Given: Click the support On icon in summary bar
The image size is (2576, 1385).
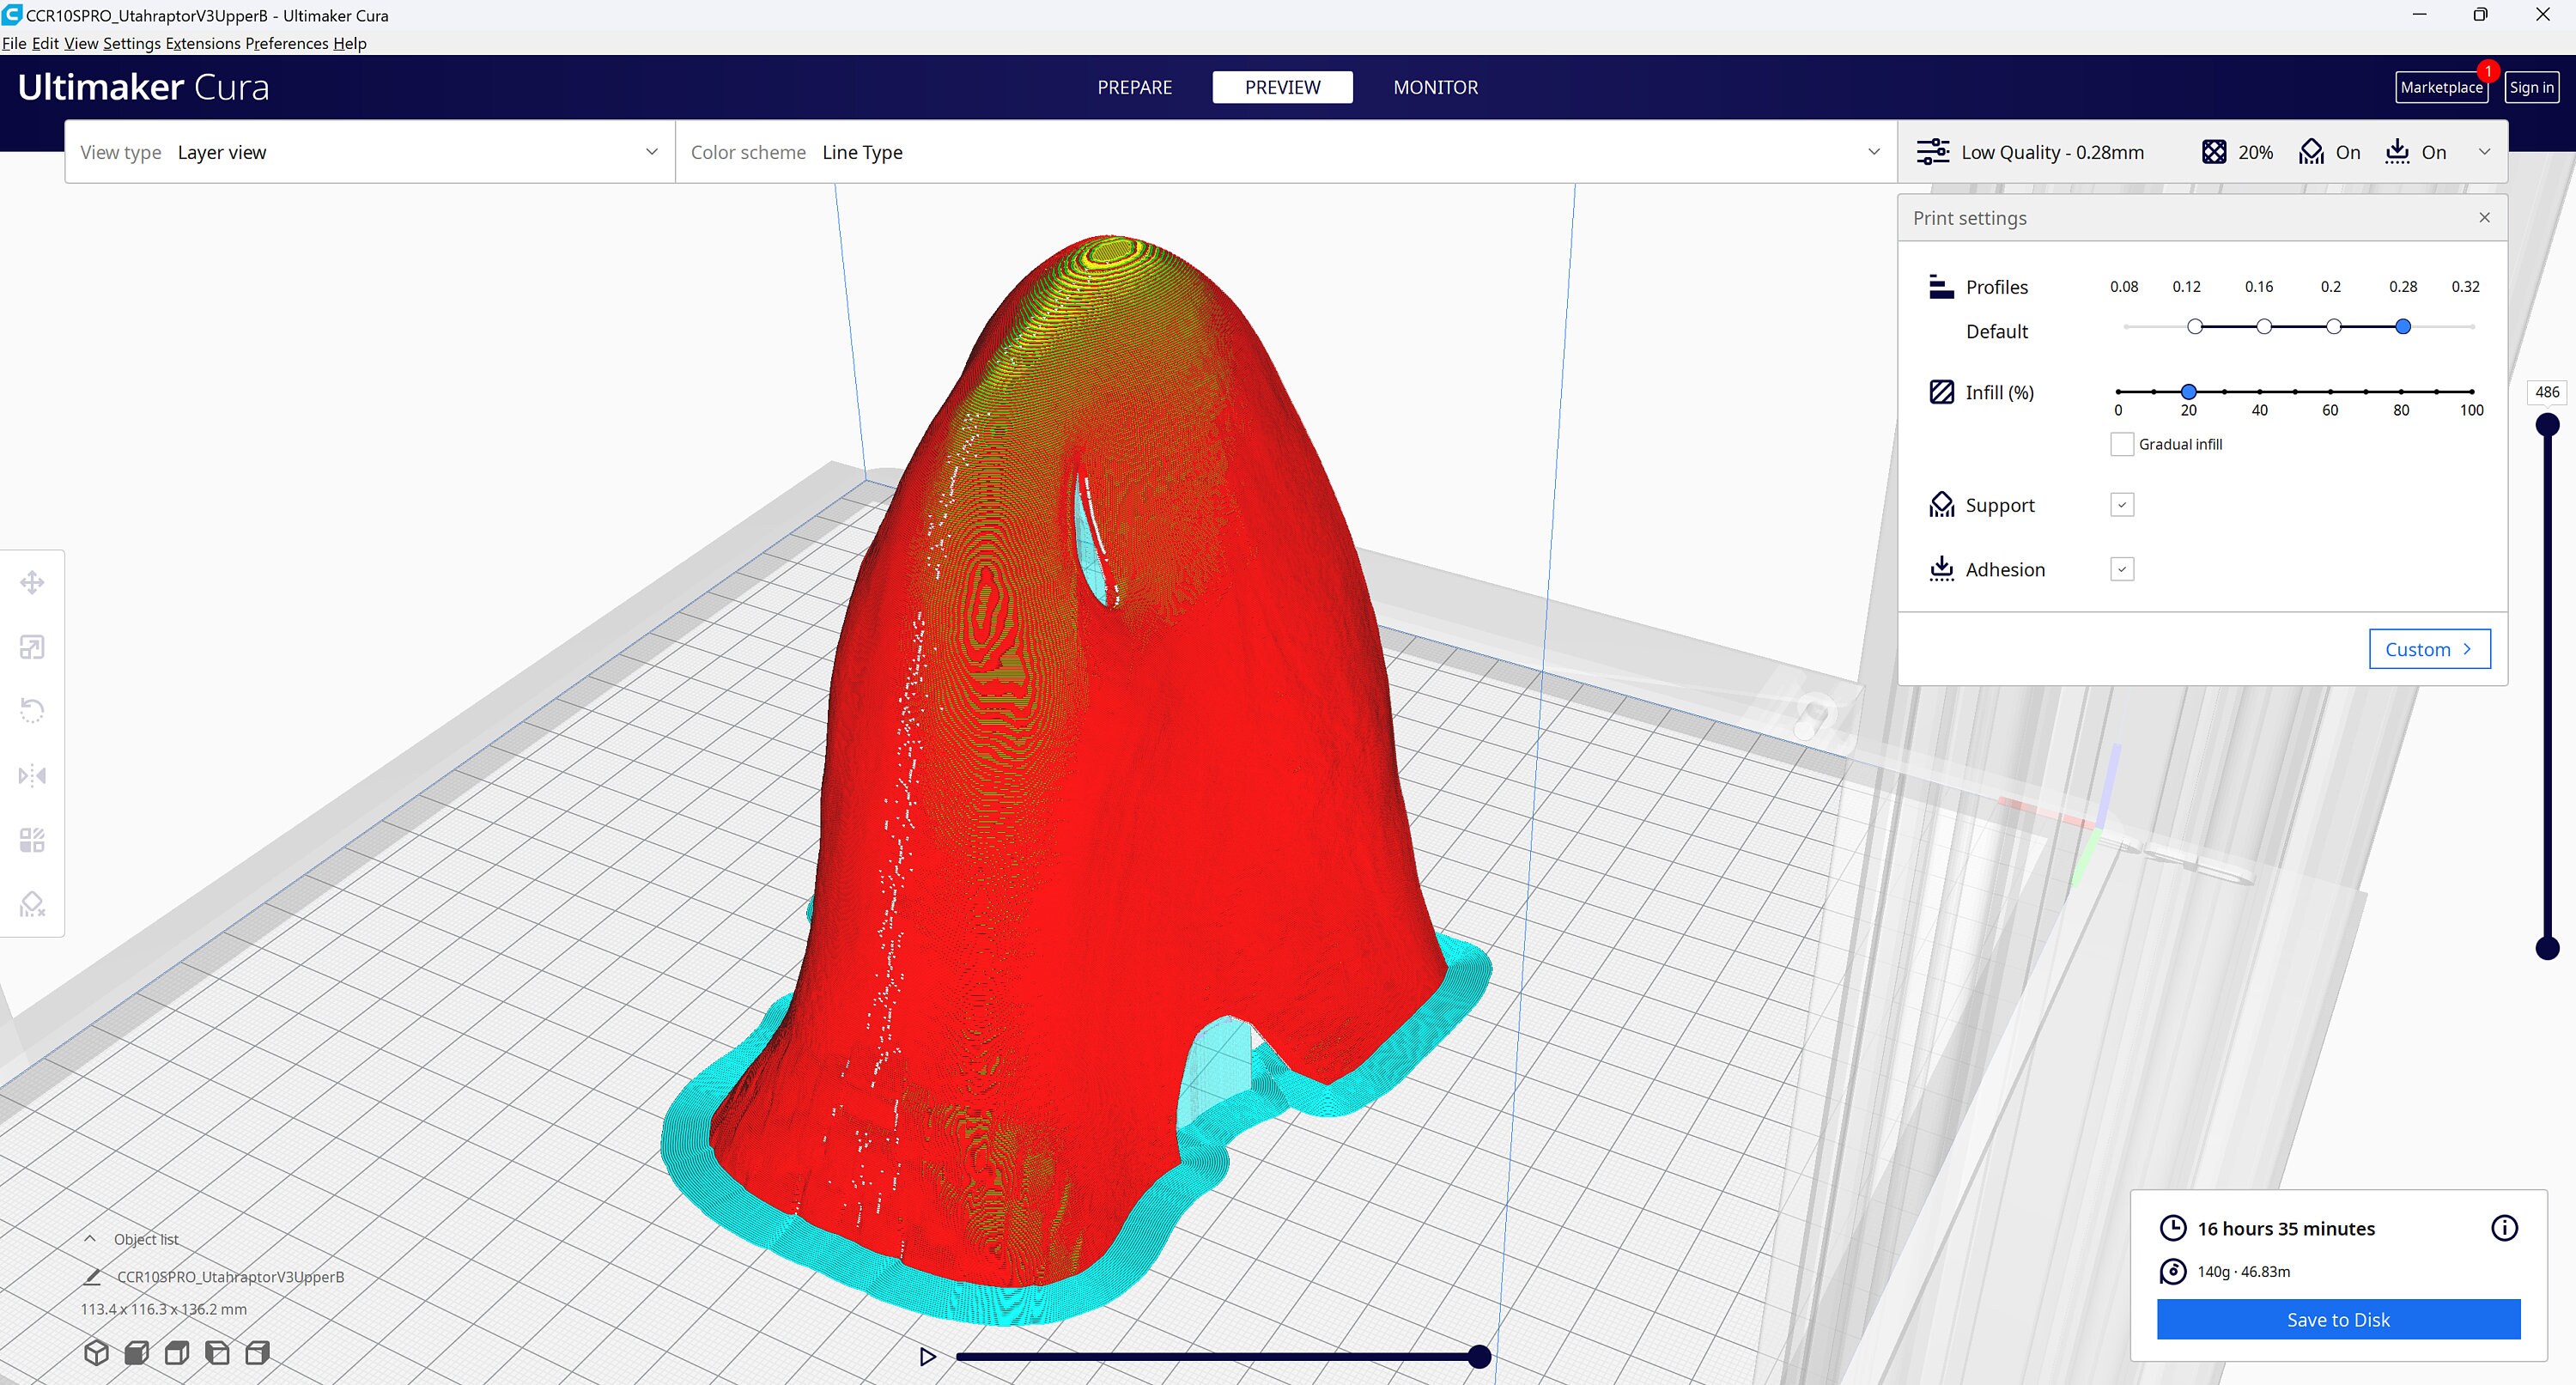Looking at the screenshot, I should click(x=2311, y=152).
